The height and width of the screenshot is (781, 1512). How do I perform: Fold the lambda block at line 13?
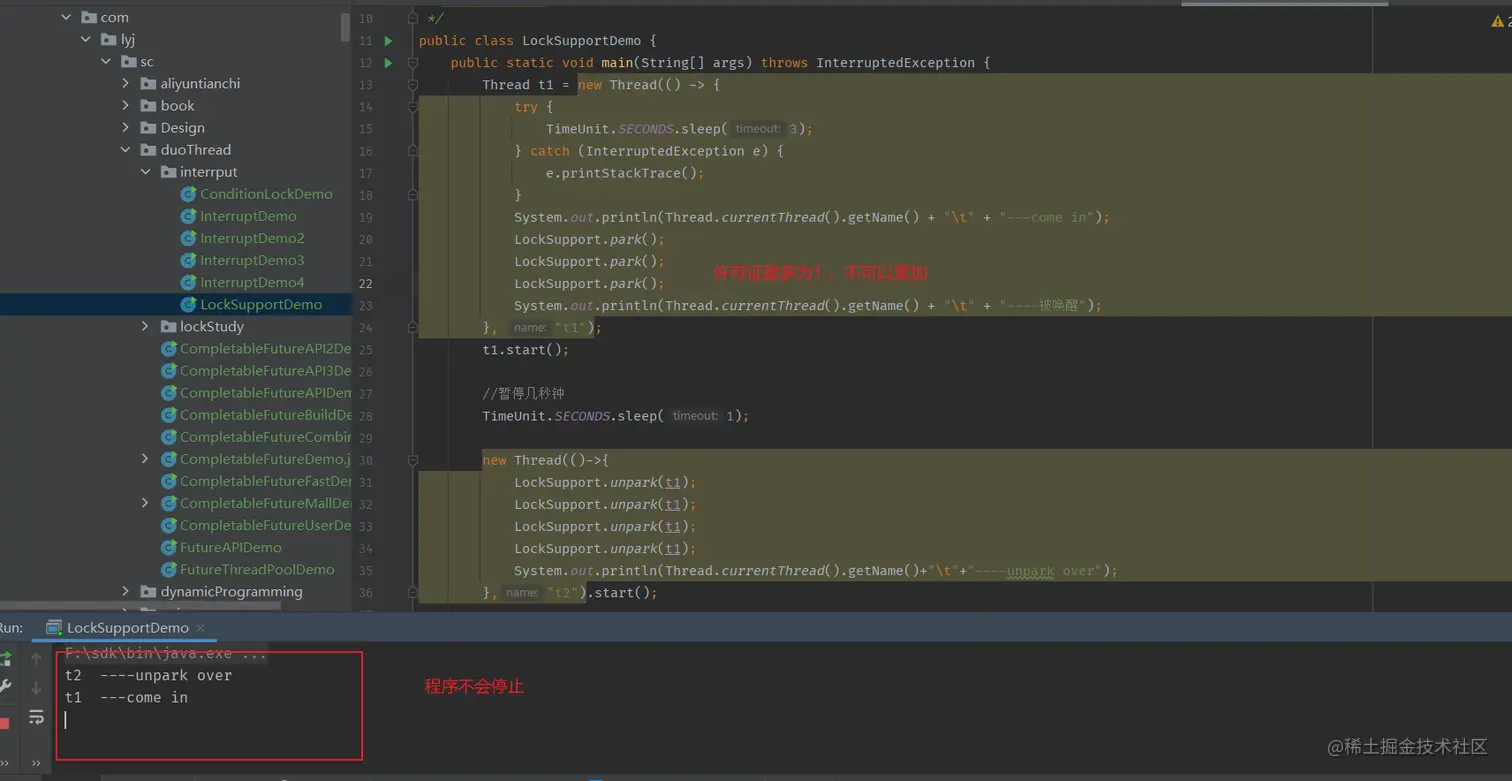tap(413, 85)
